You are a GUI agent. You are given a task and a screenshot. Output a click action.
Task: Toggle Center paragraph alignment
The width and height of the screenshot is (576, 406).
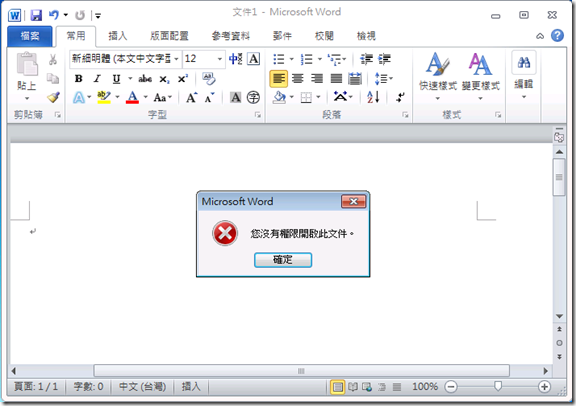coord(298,79)
